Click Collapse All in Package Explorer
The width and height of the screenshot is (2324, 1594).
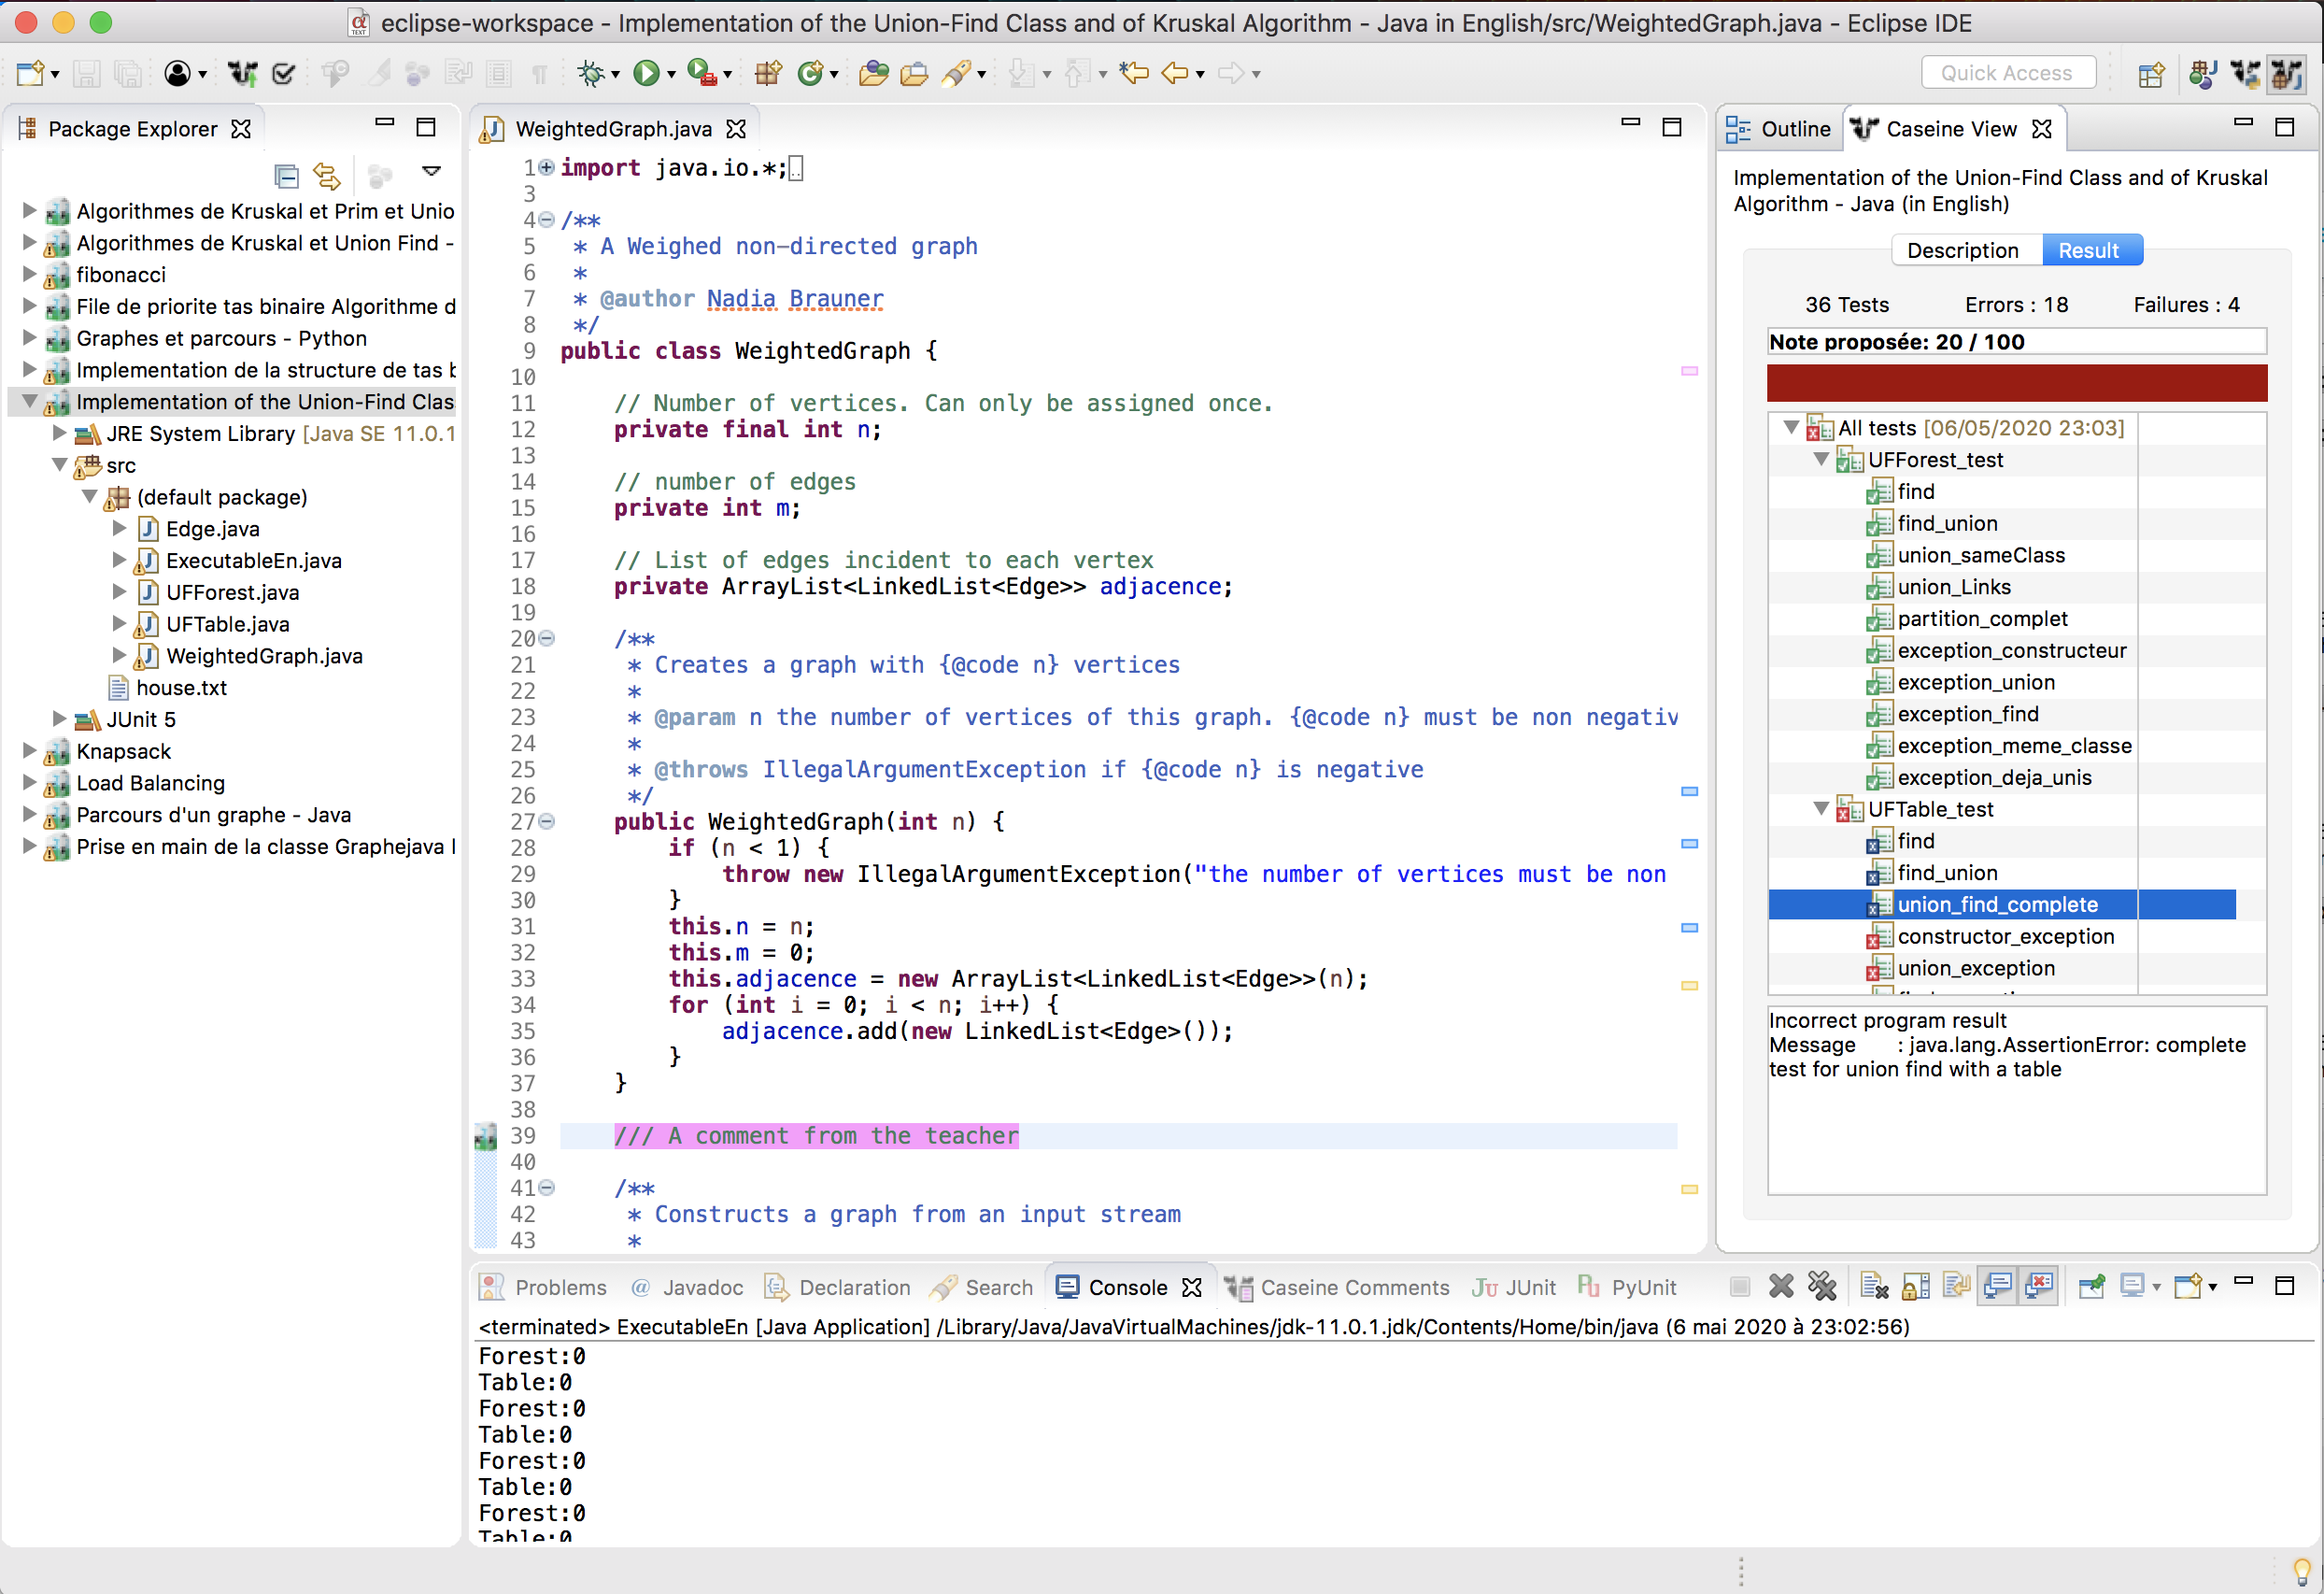(286, 176)
